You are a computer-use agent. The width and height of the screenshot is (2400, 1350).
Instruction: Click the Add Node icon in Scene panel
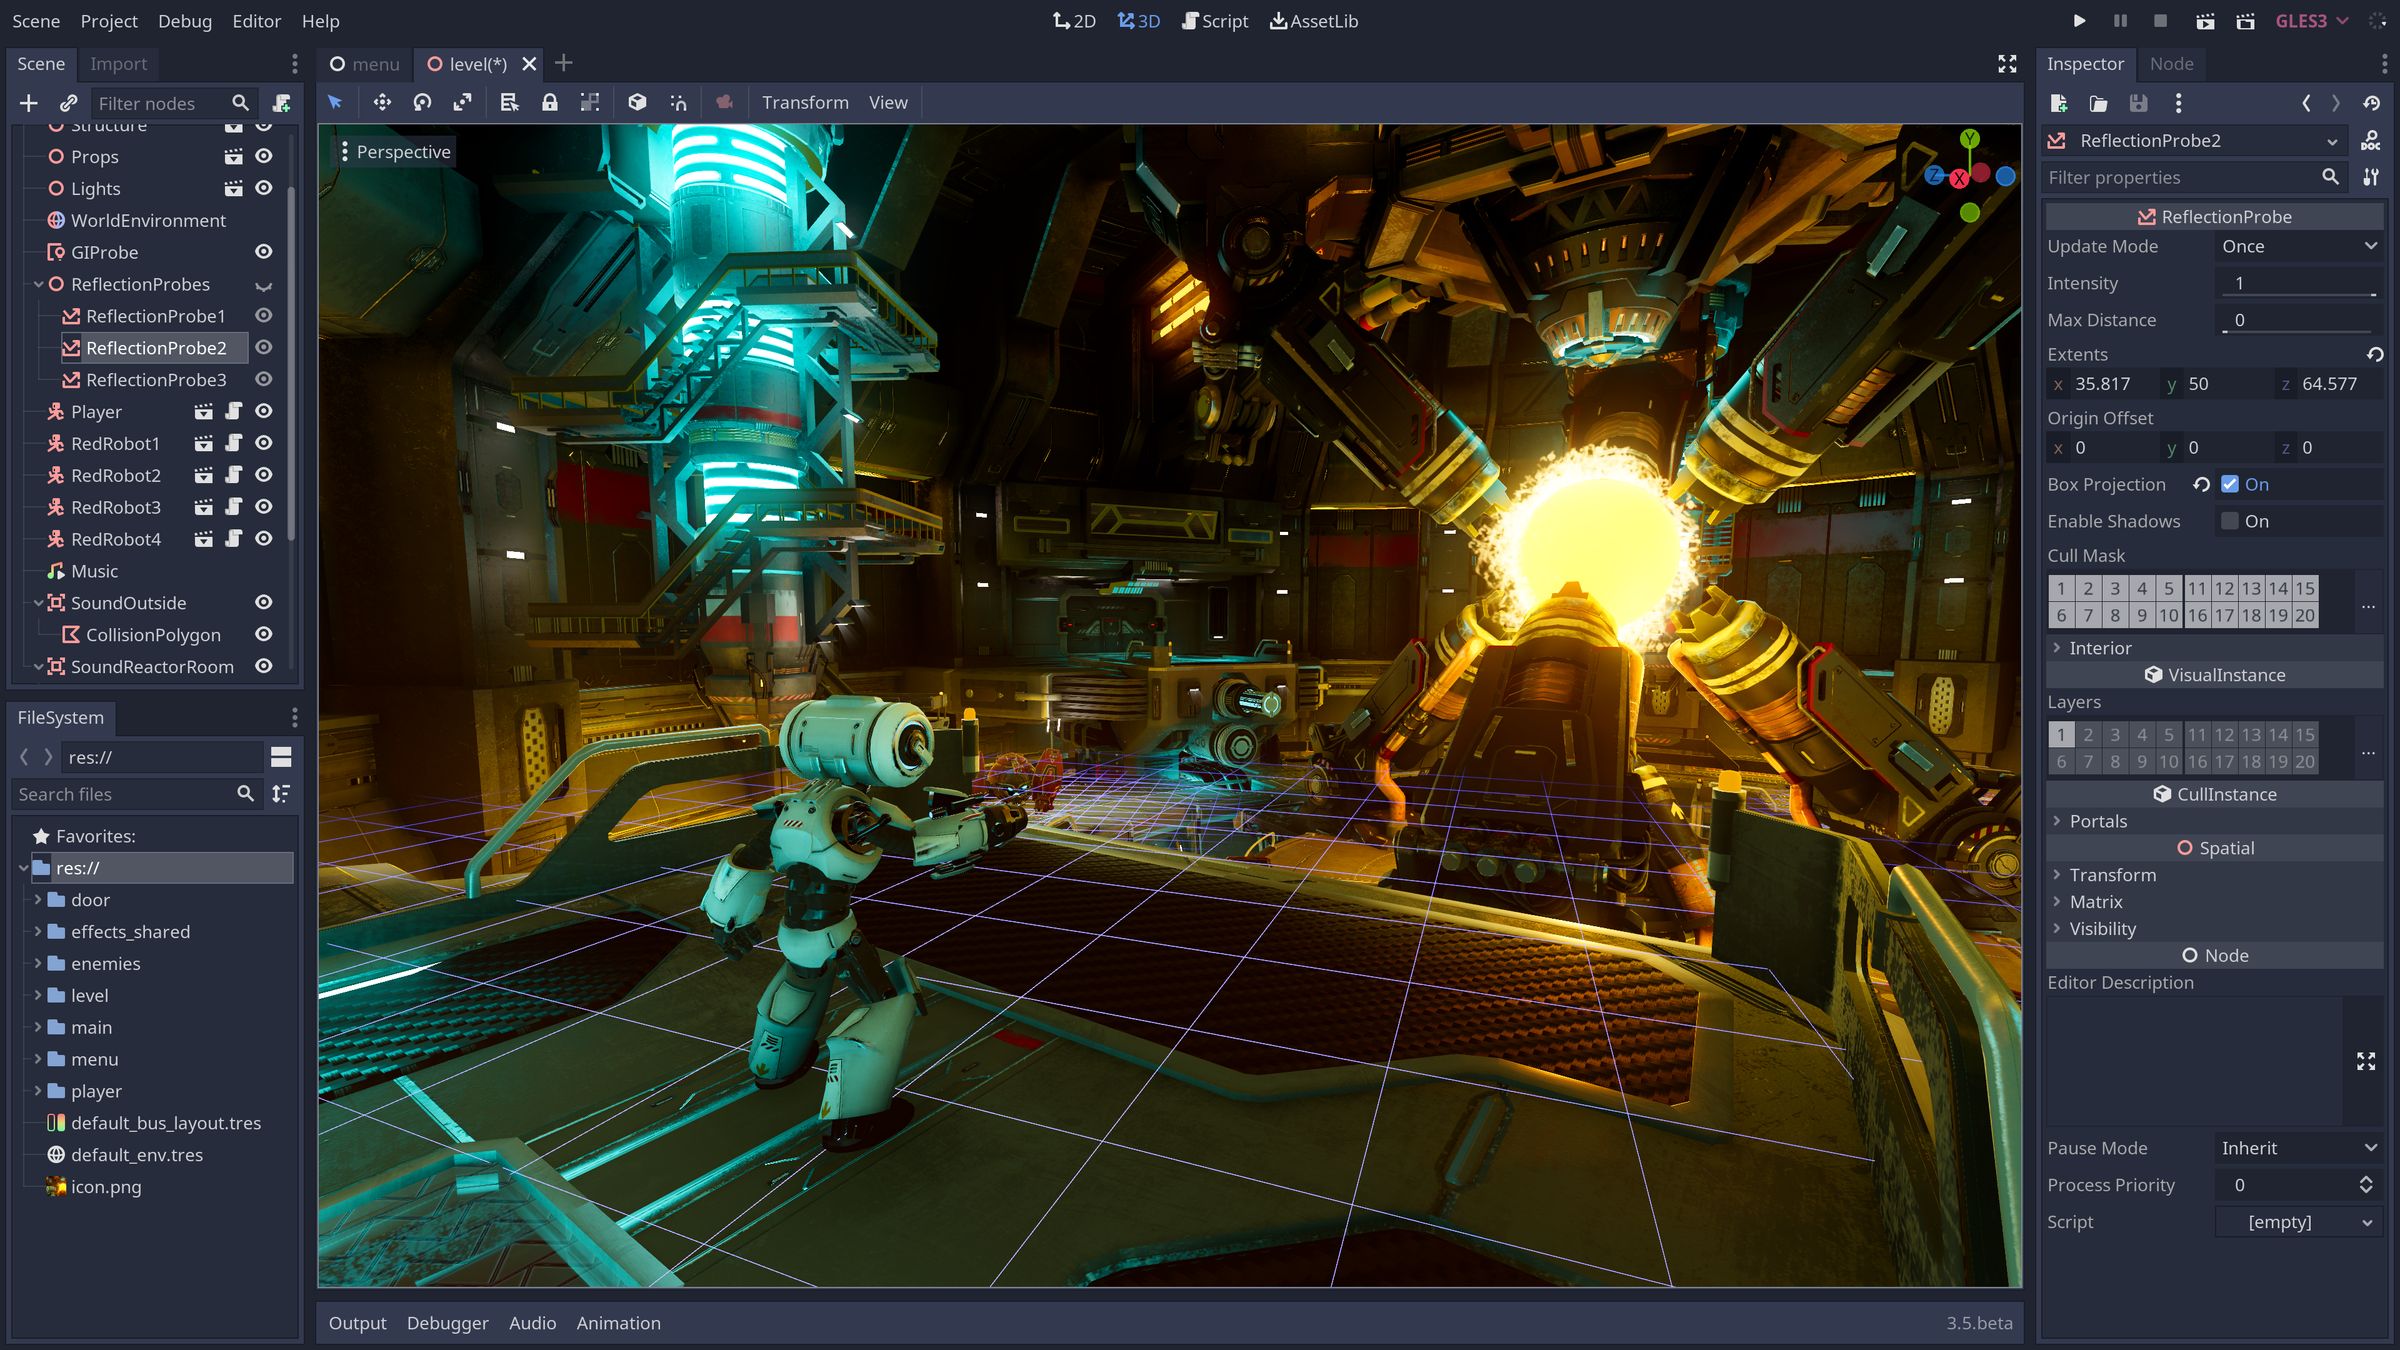click(x=28, y=102)
